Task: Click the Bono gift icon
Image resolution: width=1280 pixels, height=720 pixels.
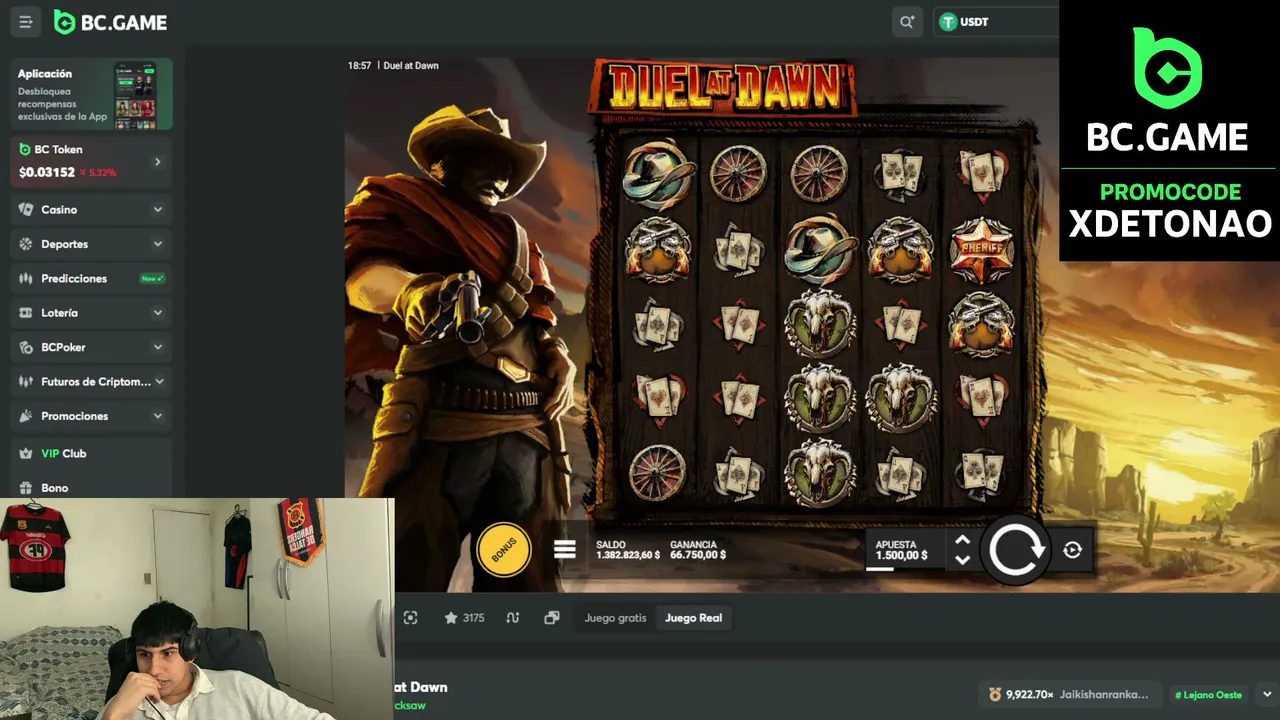Action: 26,488
